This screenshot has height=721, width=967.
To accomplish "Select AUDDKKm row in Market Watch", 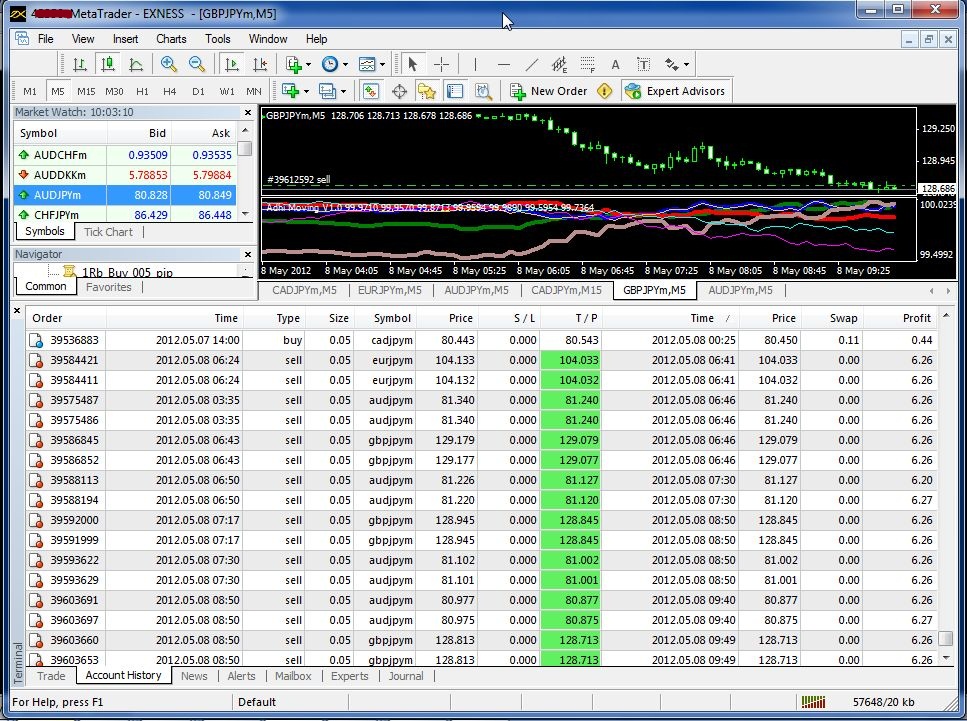I will pos(125,175).
